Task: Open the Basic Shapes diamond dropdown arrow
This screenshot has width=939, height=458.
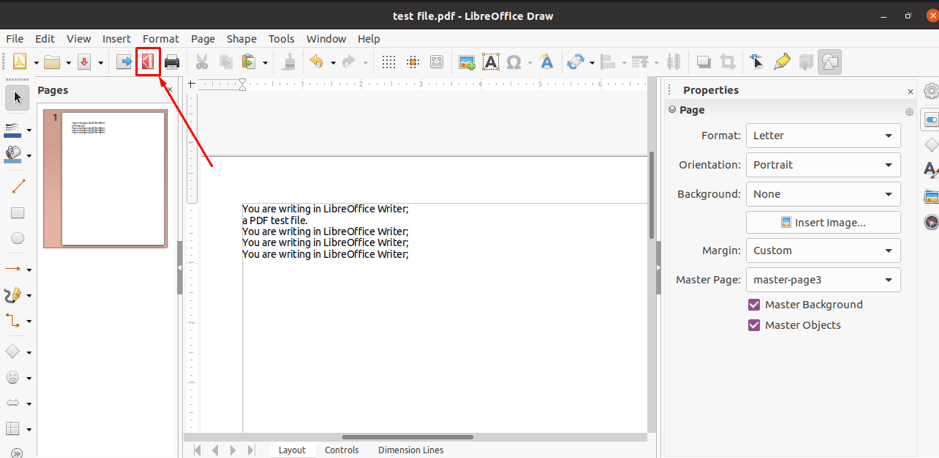Action: (x=29, y=352)
